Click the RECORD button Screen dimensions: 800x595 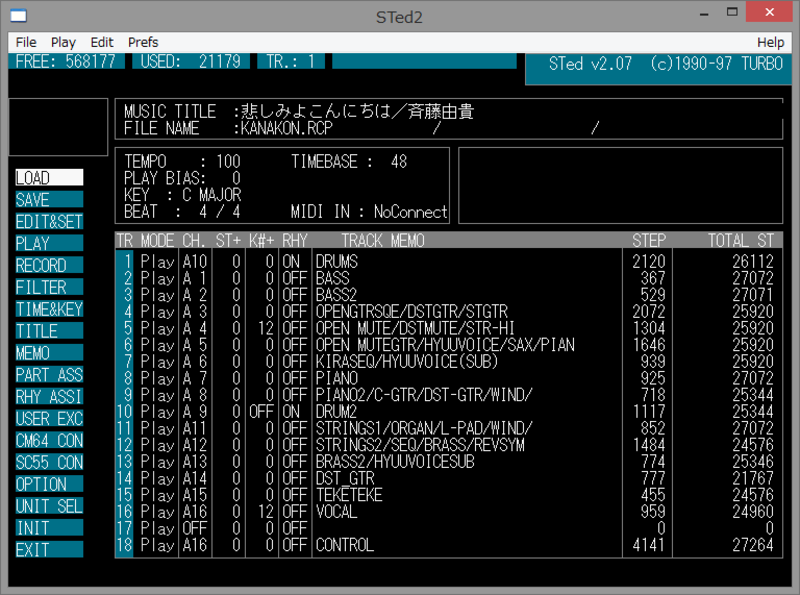(x=49, y=265)
